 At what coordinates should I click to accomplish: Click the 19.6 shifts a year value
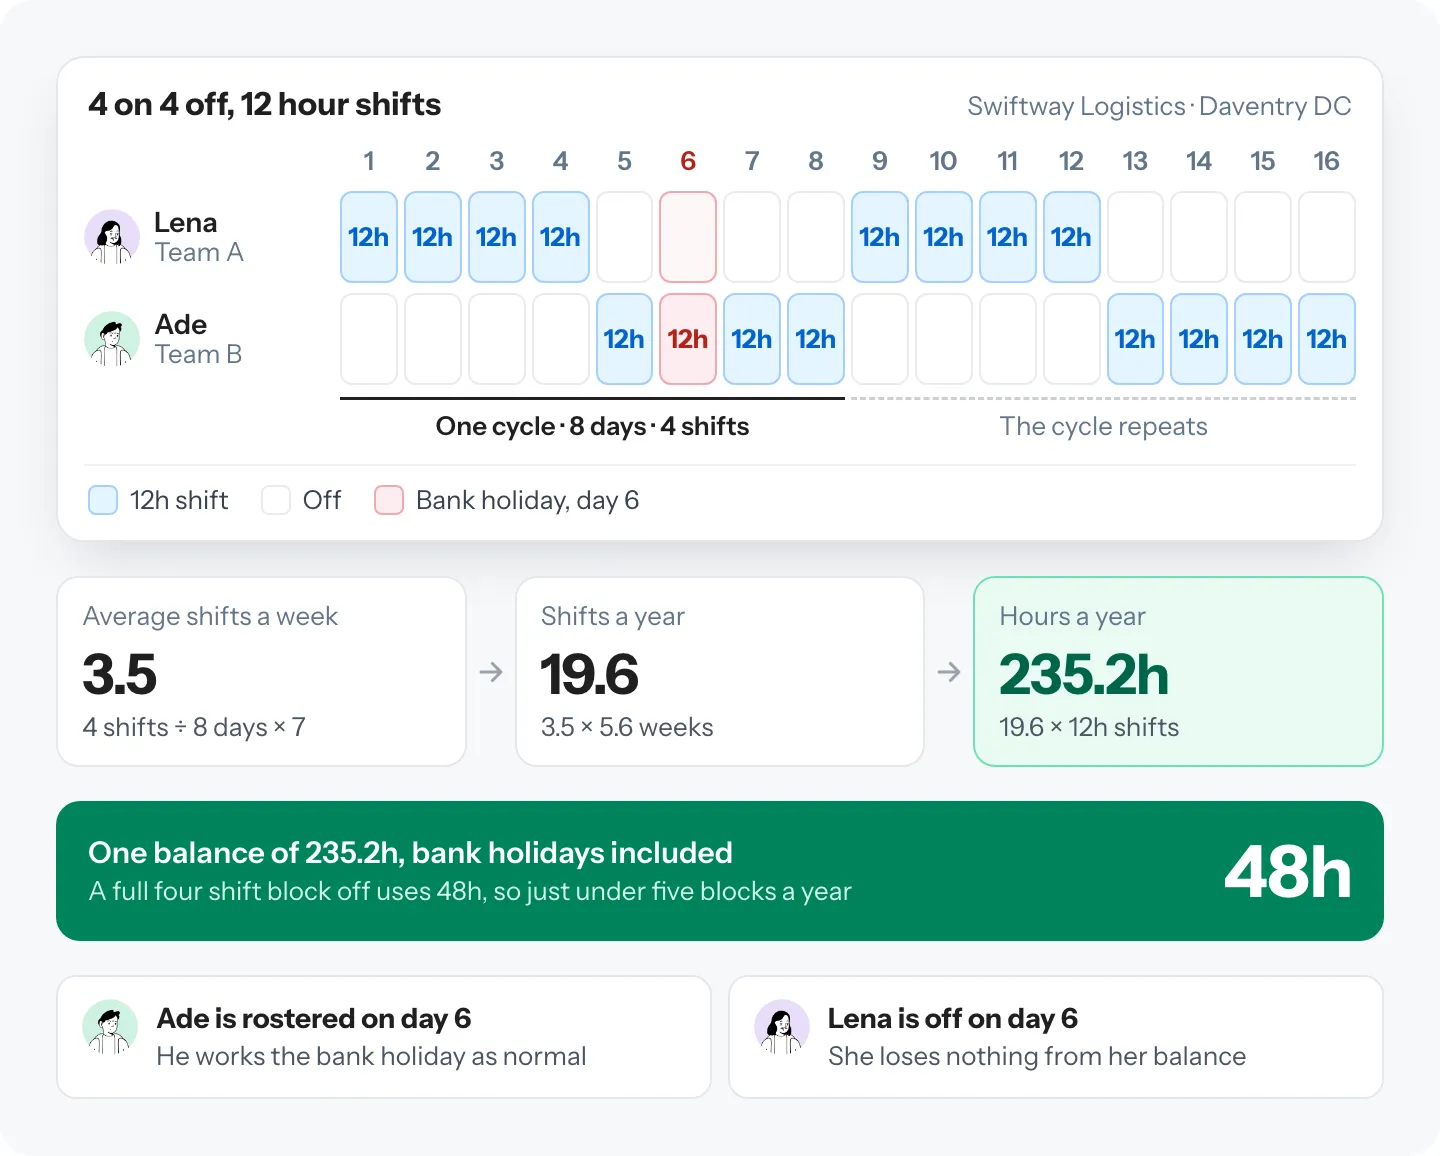[589, 674]
